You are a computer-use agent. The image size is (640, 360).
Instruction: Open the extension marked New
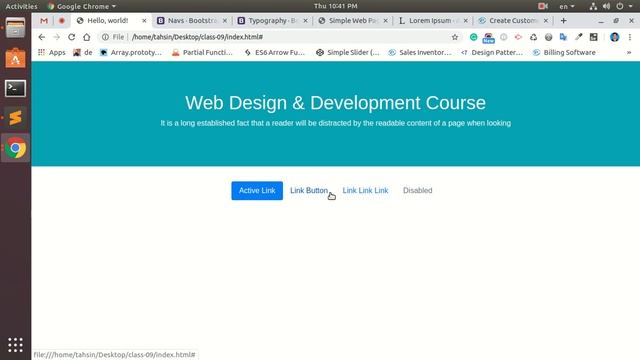tap(488, 38)
